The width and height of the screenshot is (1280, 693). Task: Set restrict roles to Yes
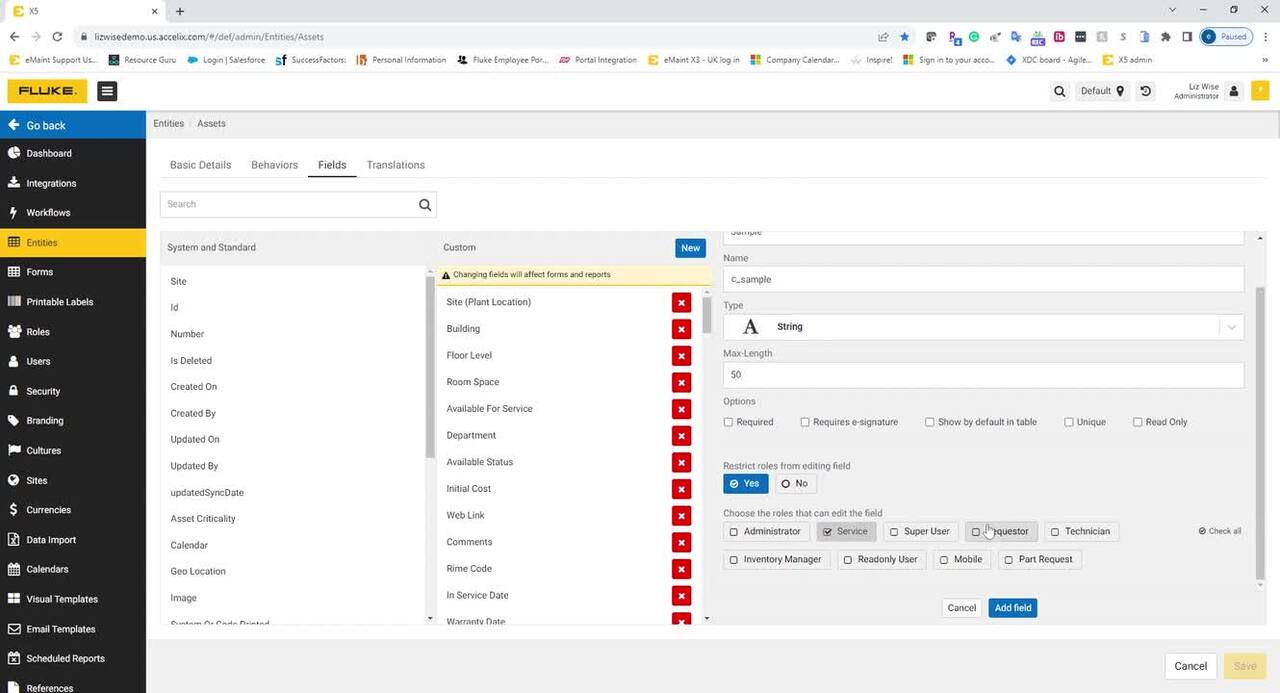coord(746,484)
